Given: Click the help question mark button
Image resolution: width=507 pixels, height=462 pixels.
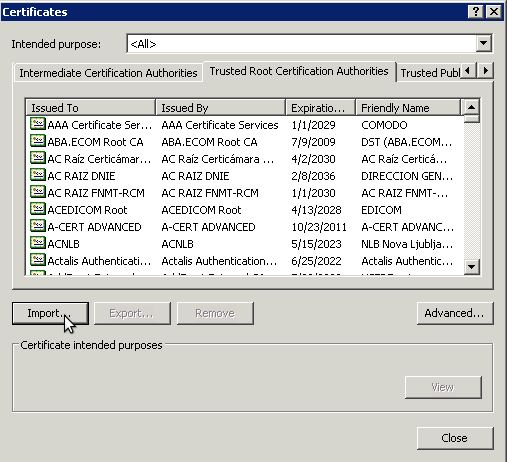Looking at the screenshot, I should 476,12.
